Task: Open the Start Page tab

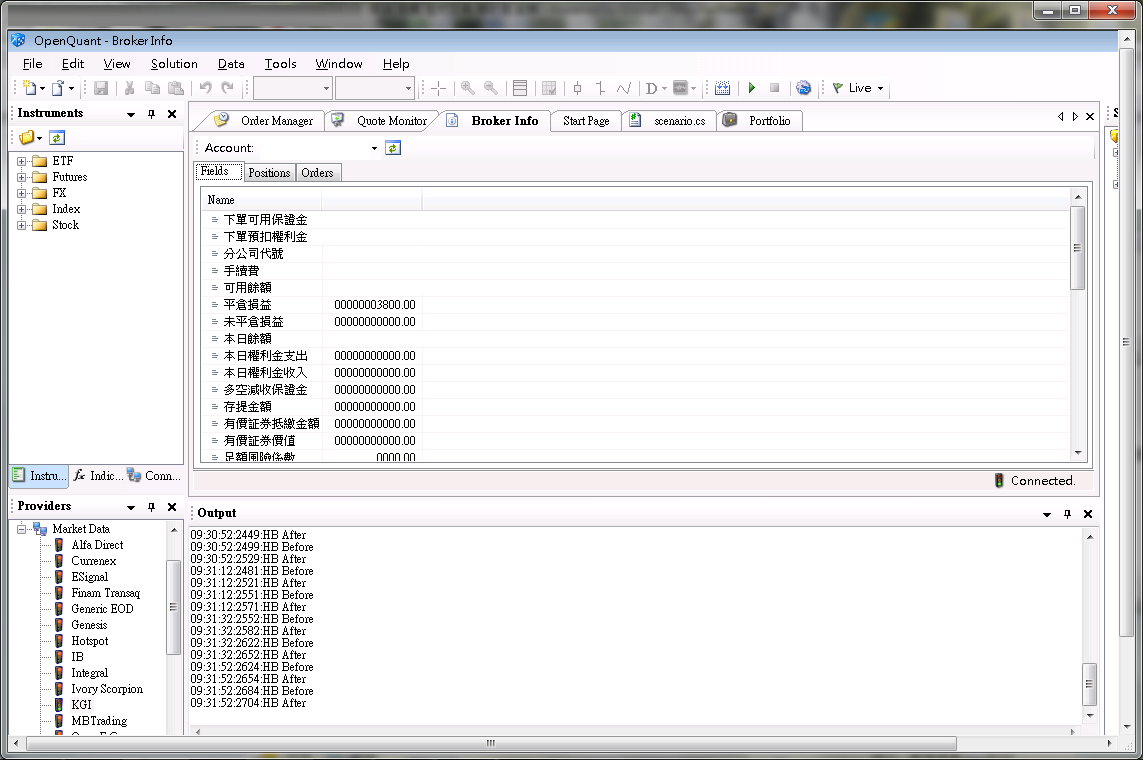Action: click(586, 121)
